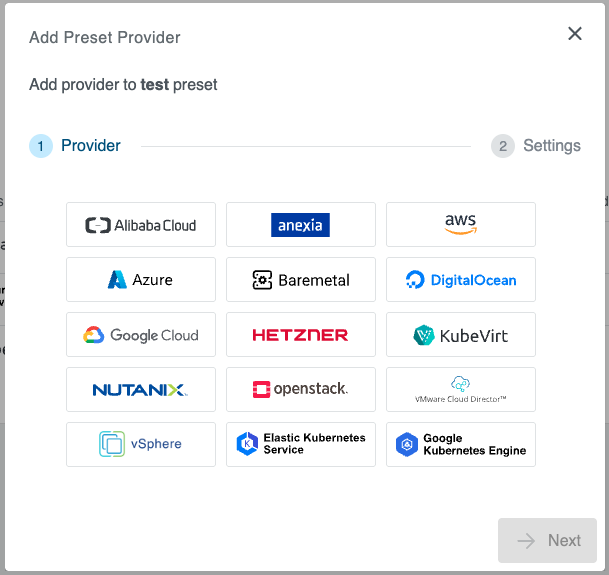Pick the Google Cloud provider
The height and width of the screenshot is (575, 609).
[x=141, y=335]
